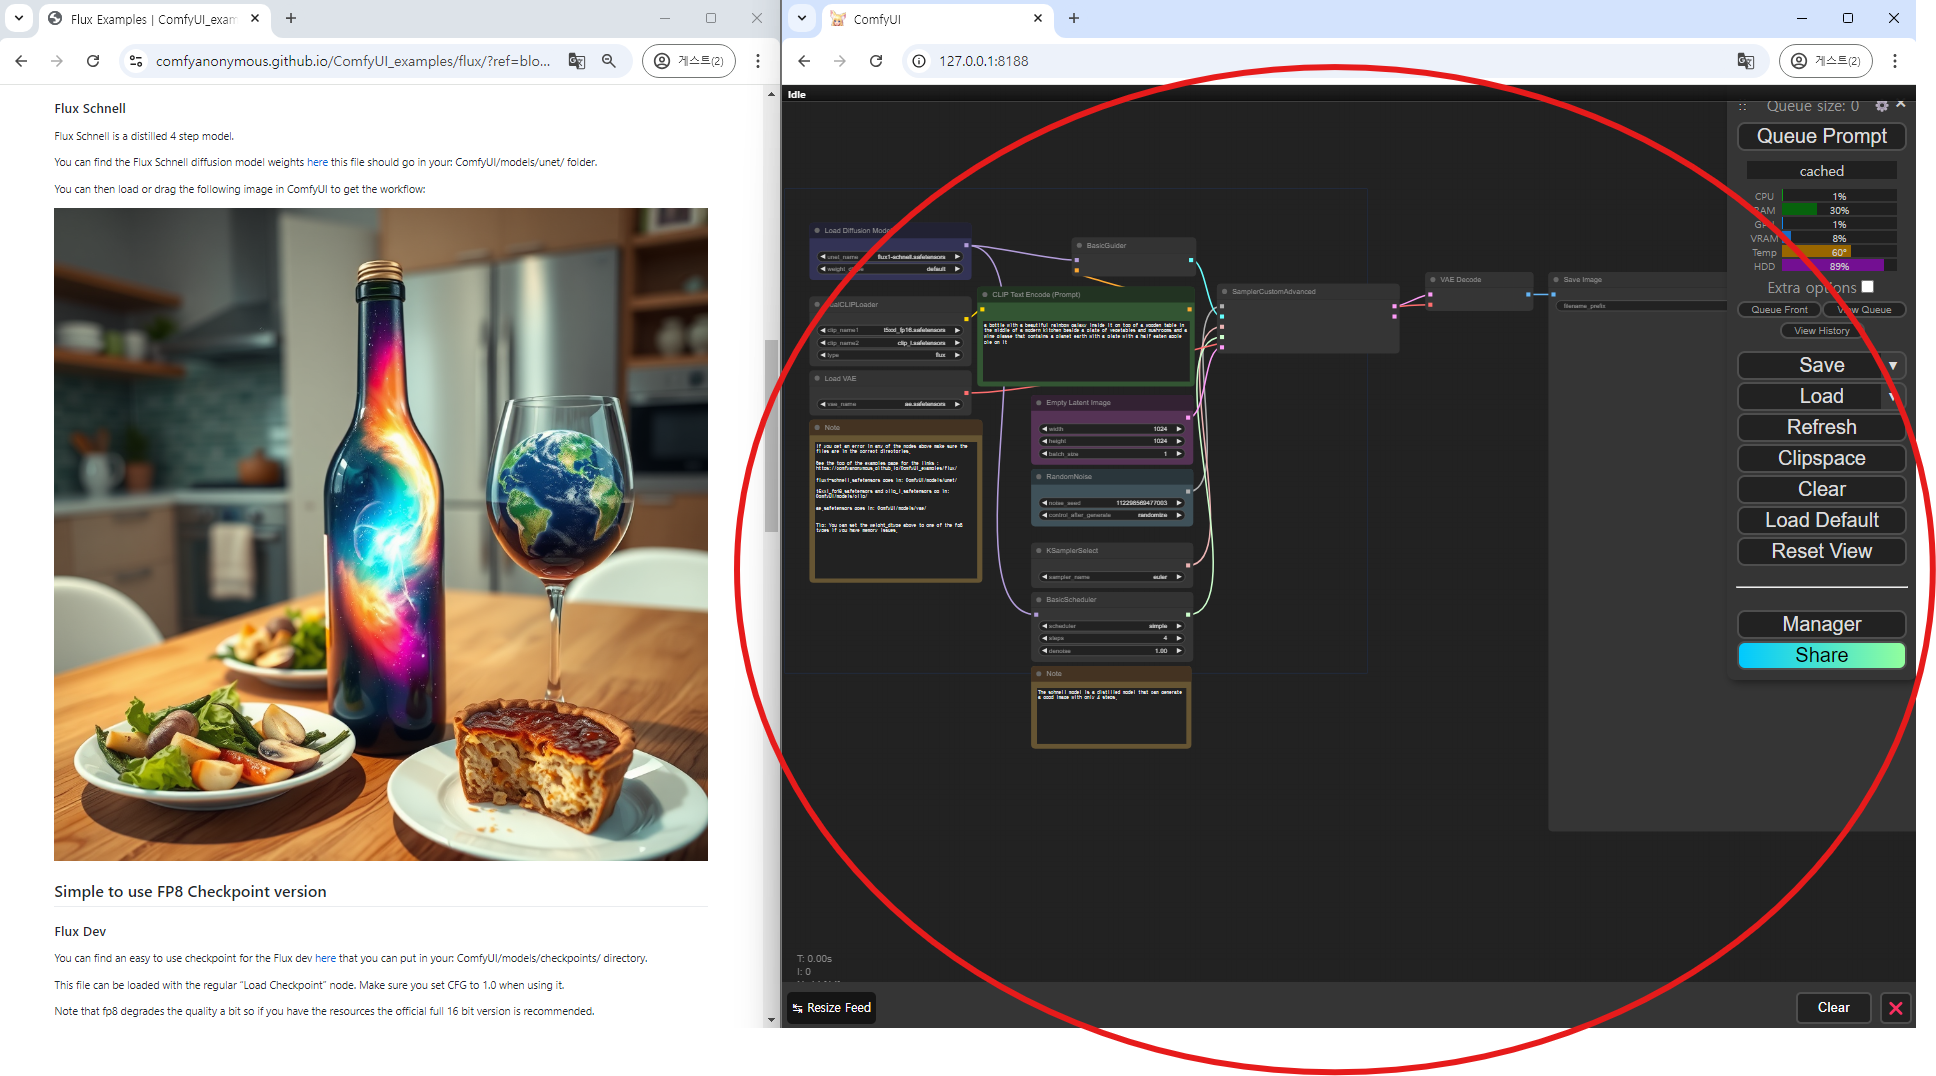This screenshot has width=1936, height=1076.
Task: Open View History
Action: pos(1821,331)
